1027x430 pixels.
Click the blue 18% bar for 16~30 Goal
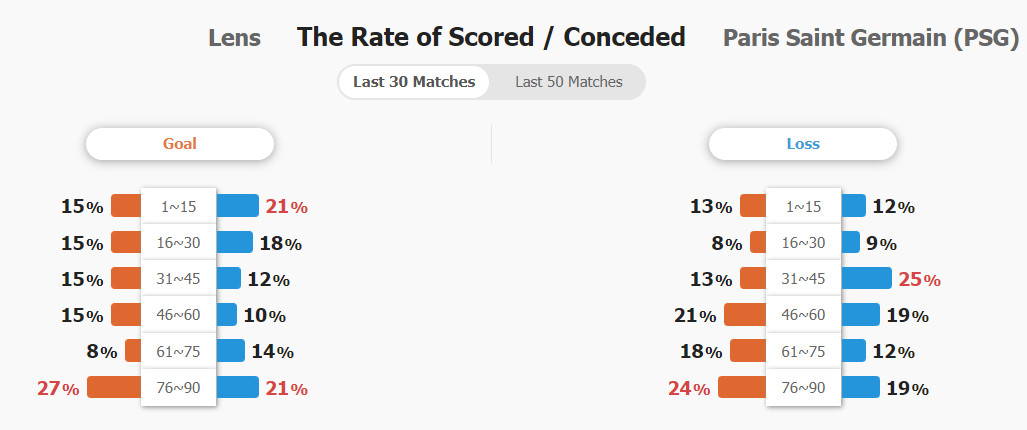coord(234,242)
